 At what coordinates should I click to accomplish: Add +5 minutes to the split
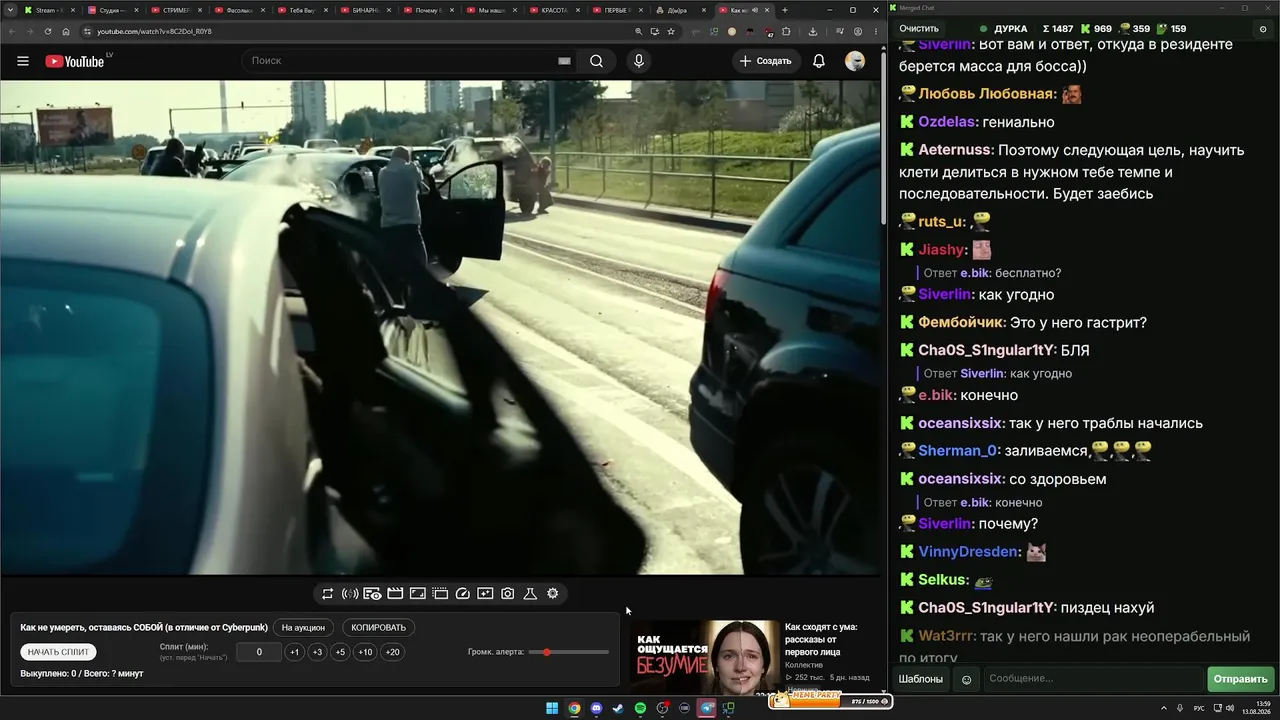pyautogui.click(x=340, y=652)
